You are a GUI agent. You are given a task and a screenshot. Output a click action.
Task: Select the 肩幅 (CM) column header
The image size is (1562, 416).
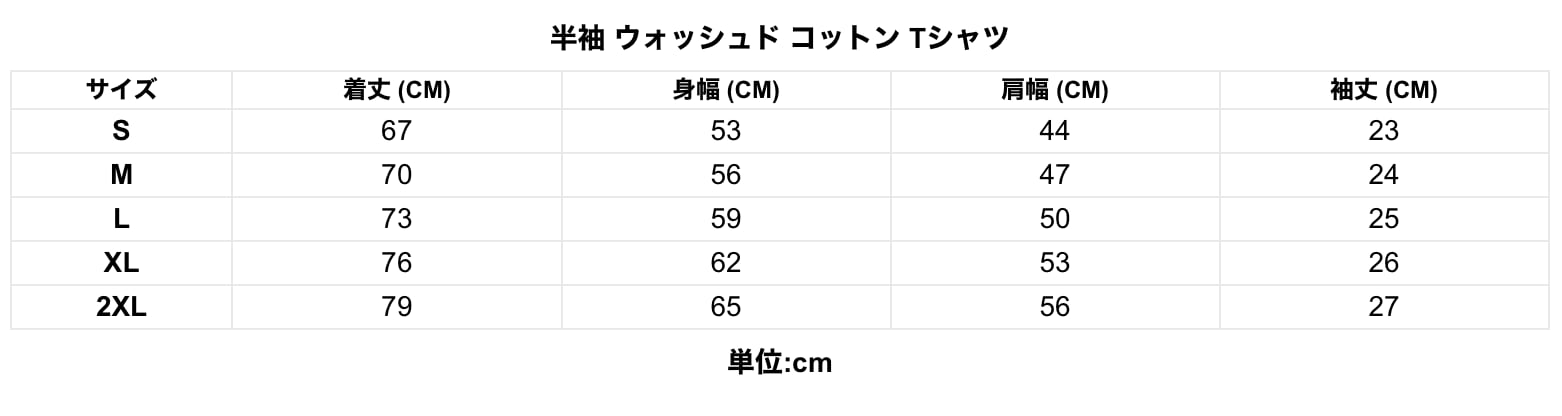point(1055,90)
